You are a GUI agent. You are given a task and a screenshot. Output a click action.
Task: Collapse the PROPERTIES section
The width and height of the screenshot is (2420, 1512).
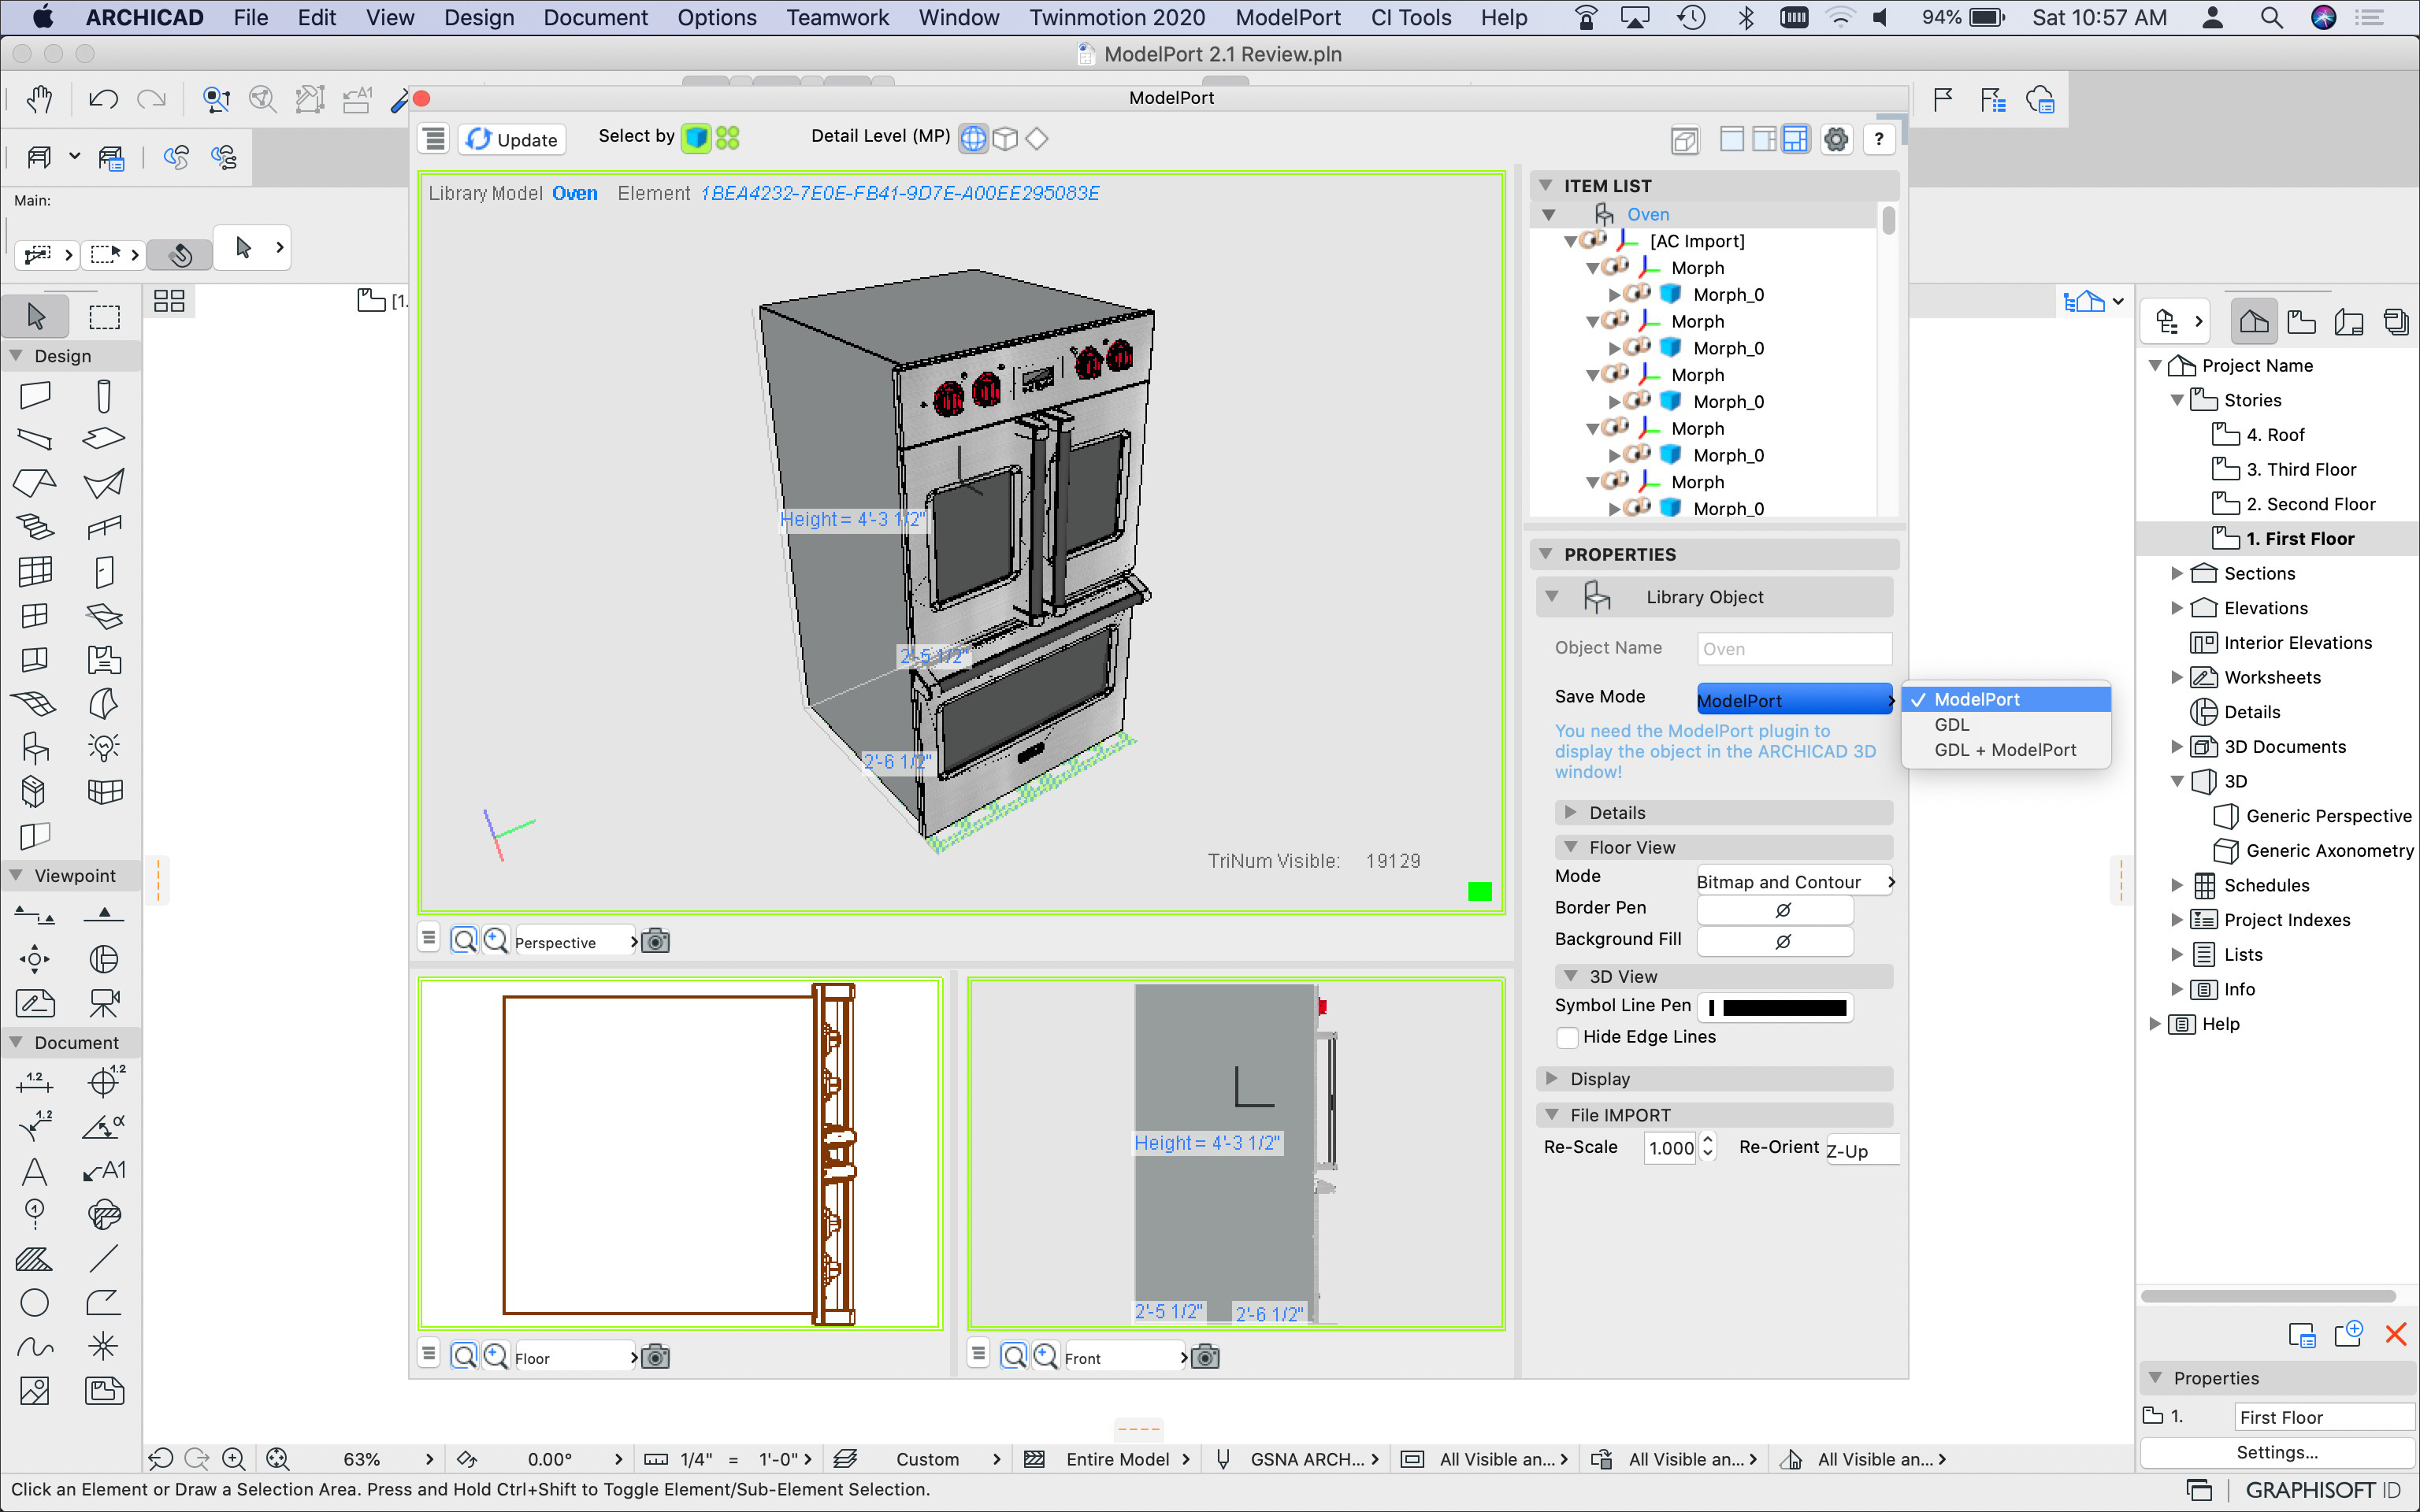(x=1546, y=553)
